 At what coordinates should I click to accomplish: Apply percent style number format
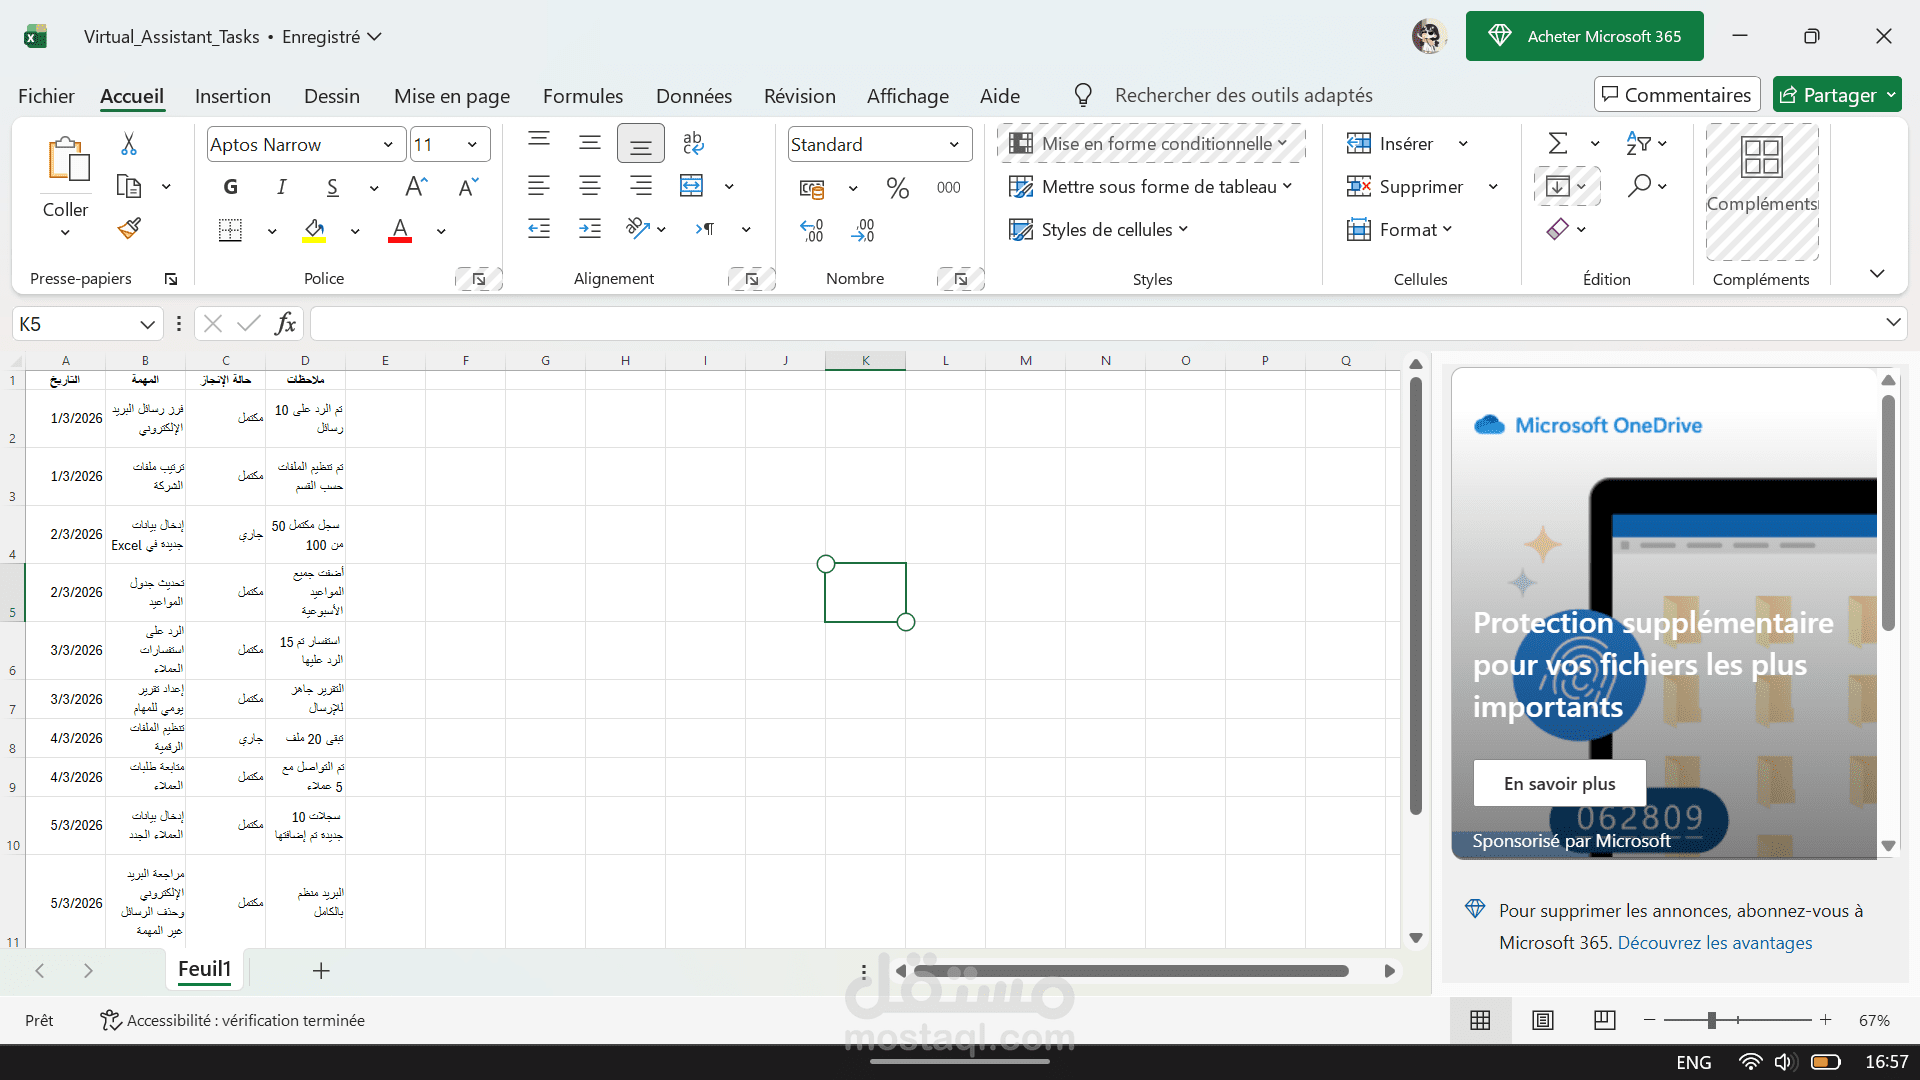coord(897,187)
